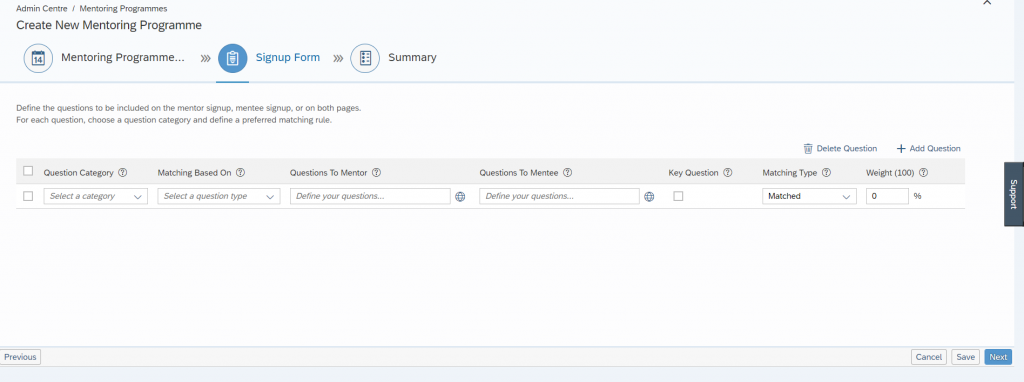Go to Mentoring Programme step label
The width and height of the screenshot is (1024, 382).
(123, 57)
